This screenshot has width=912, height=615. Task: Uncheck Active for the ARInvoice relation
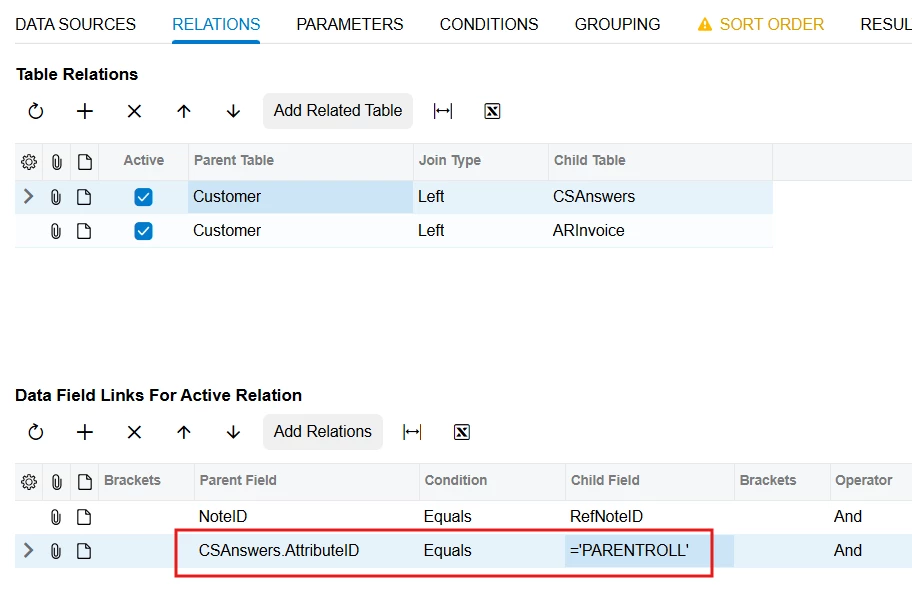pos(143,231)
